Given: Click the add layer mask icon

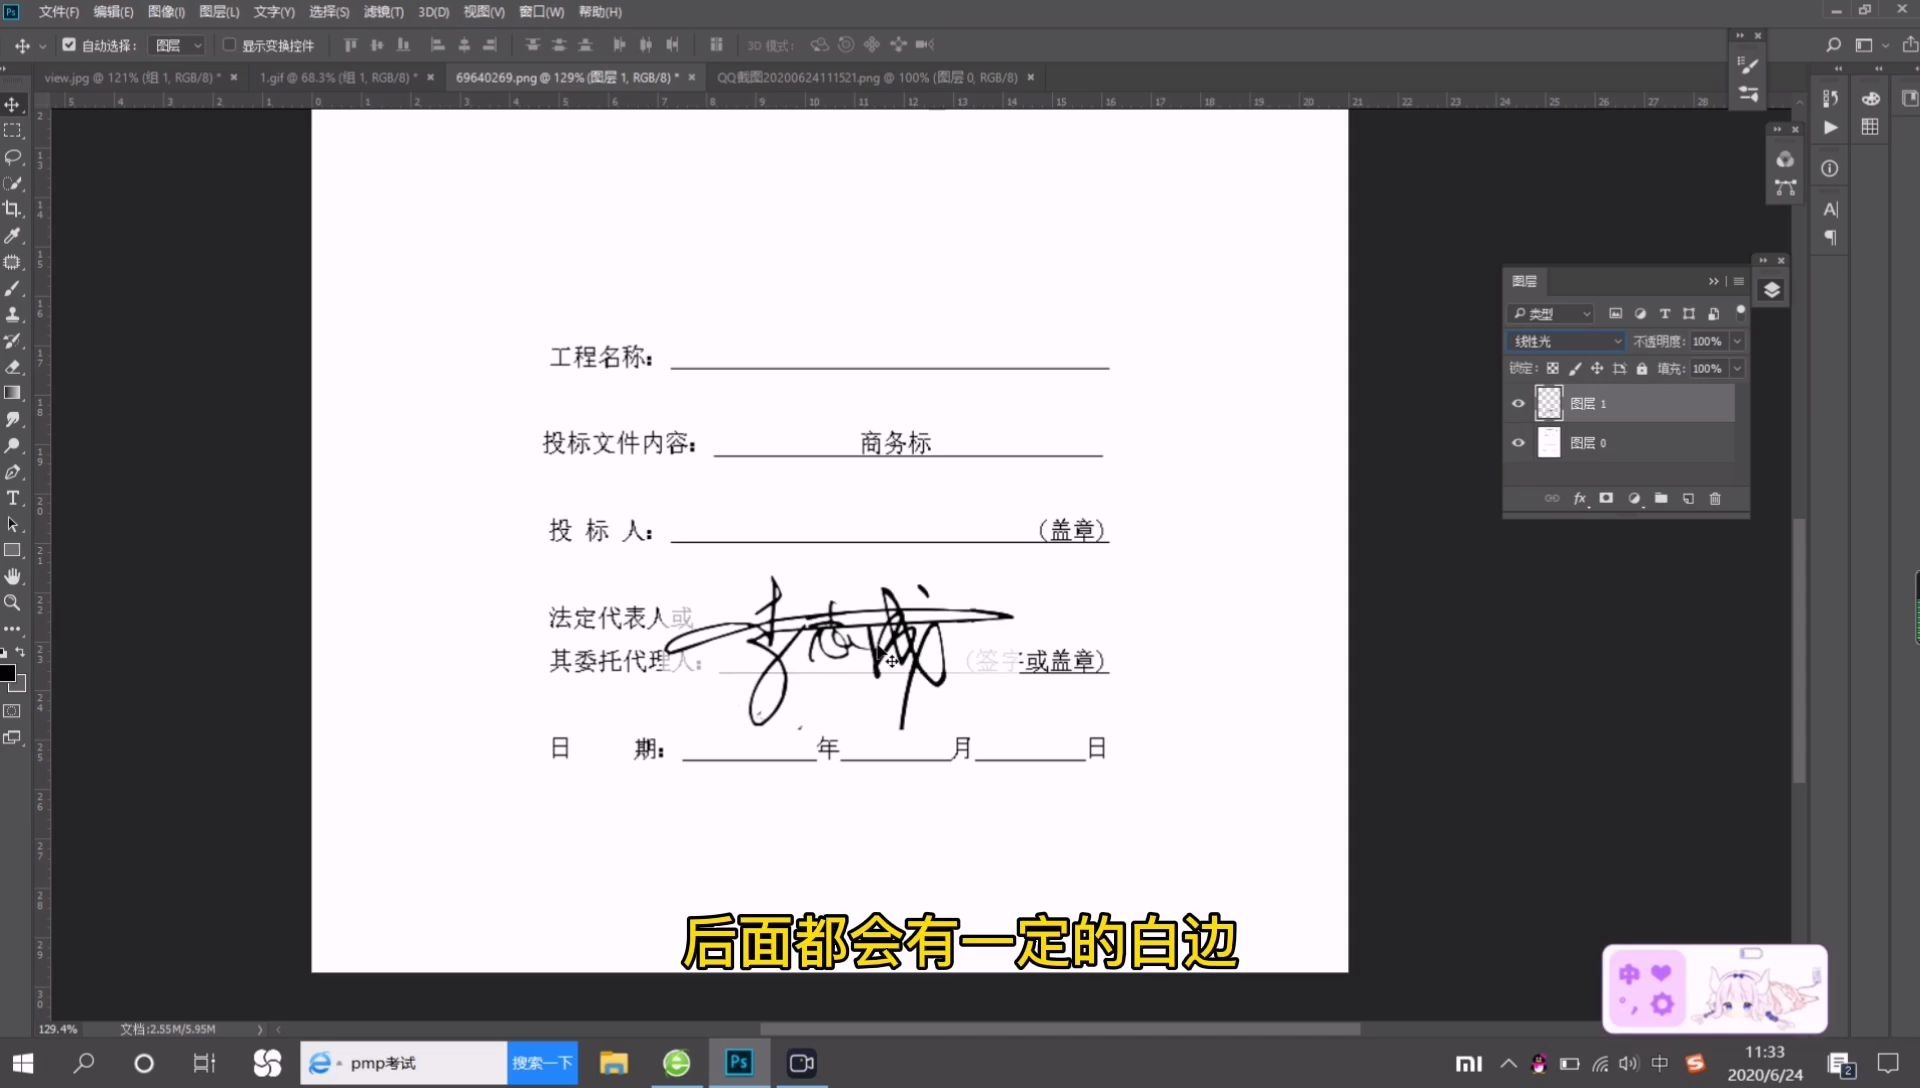Looking at the screenshot, I should point(1606,498).
